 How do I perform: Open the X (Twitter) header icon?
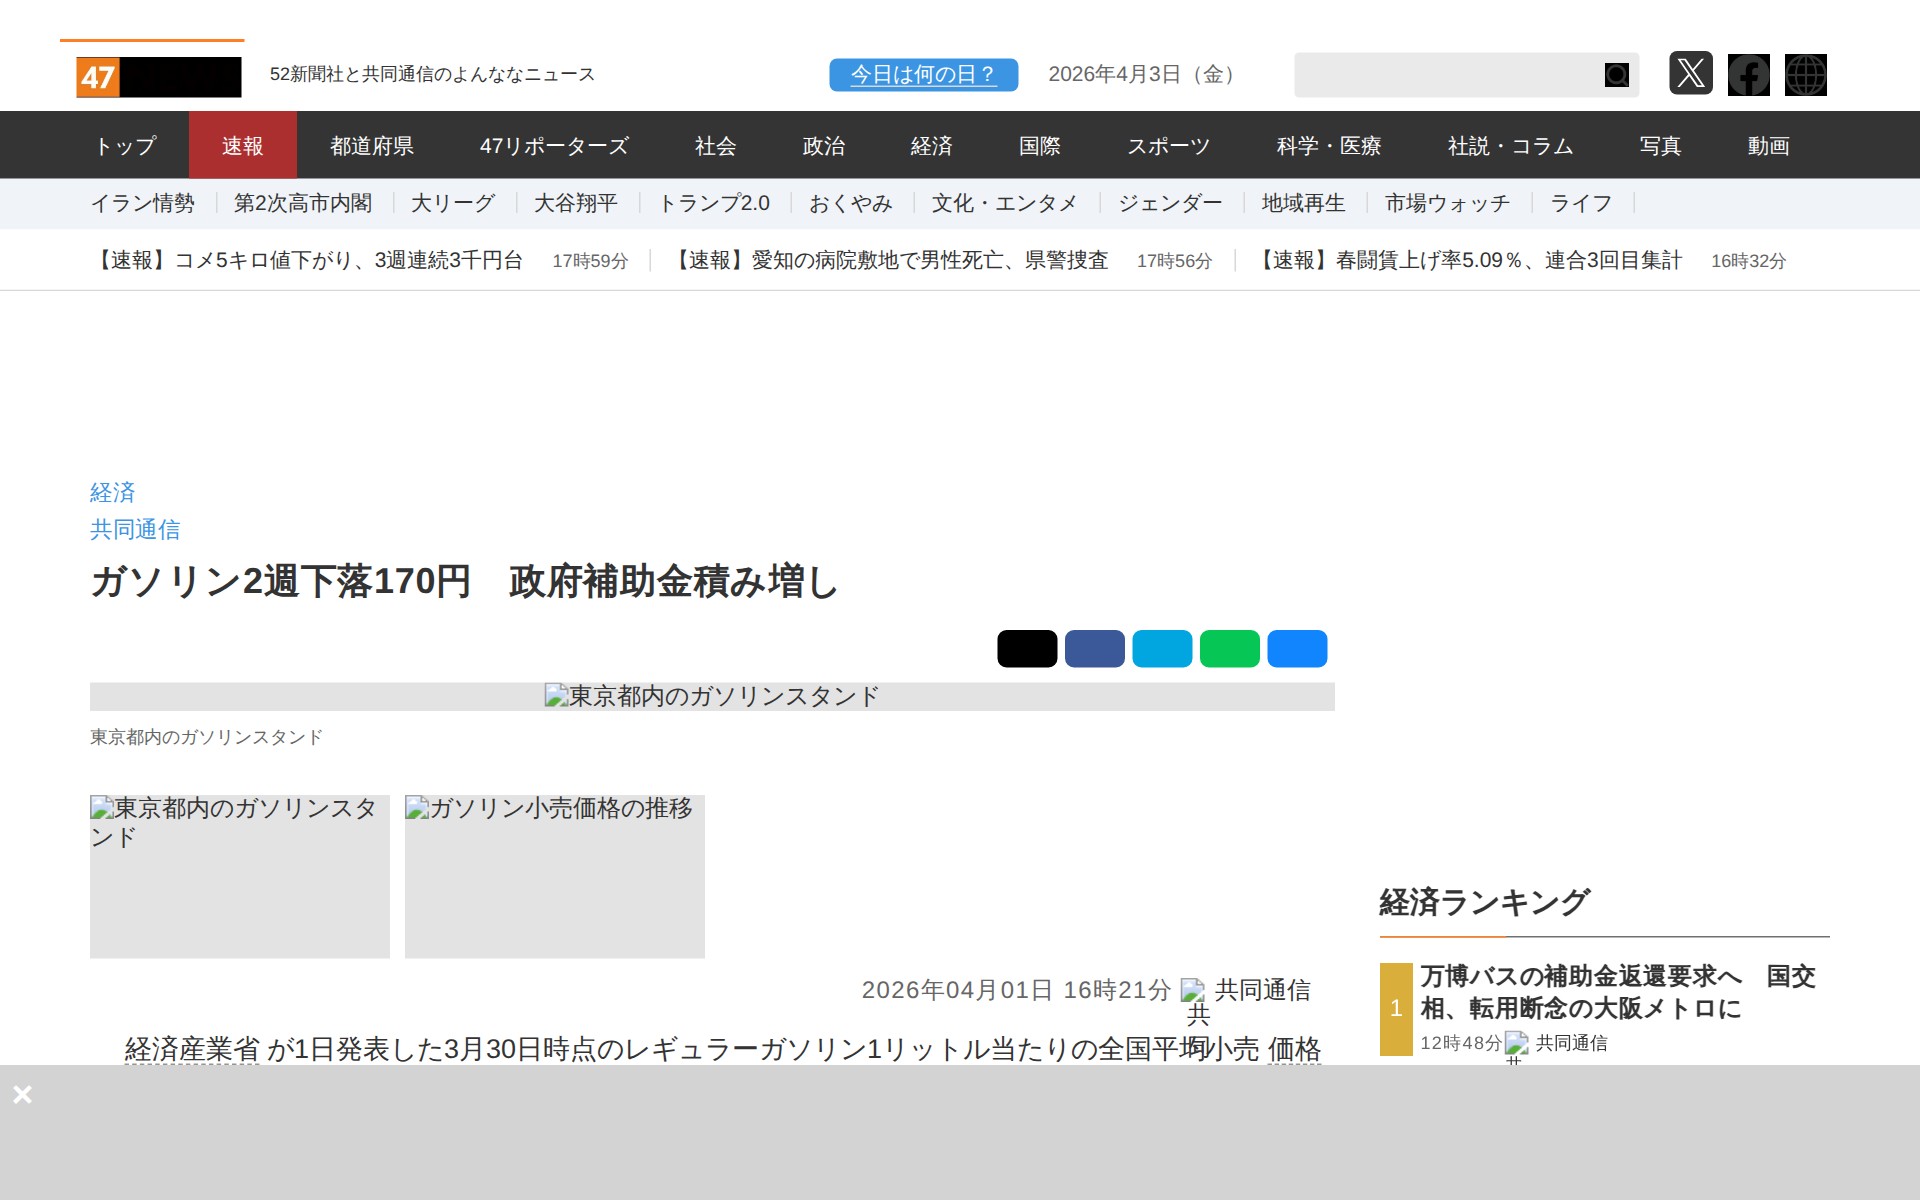(1690, 74)
